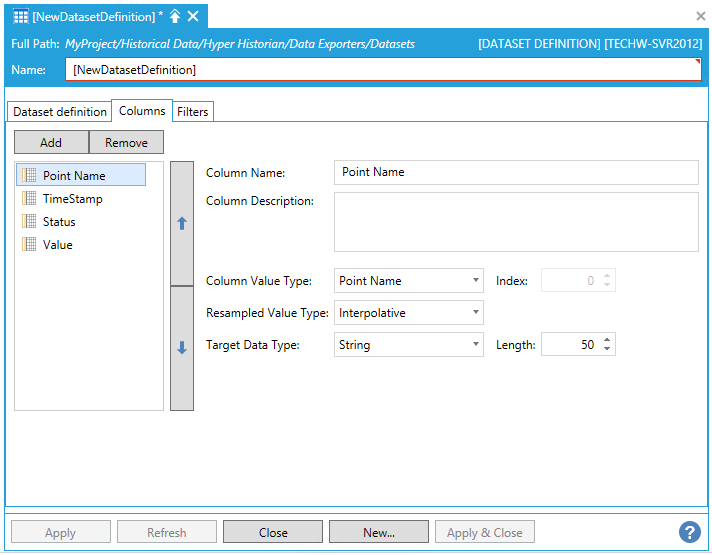712x555 pixels.
Task: Click into the Name field
Action: click(x=384, y=70)
